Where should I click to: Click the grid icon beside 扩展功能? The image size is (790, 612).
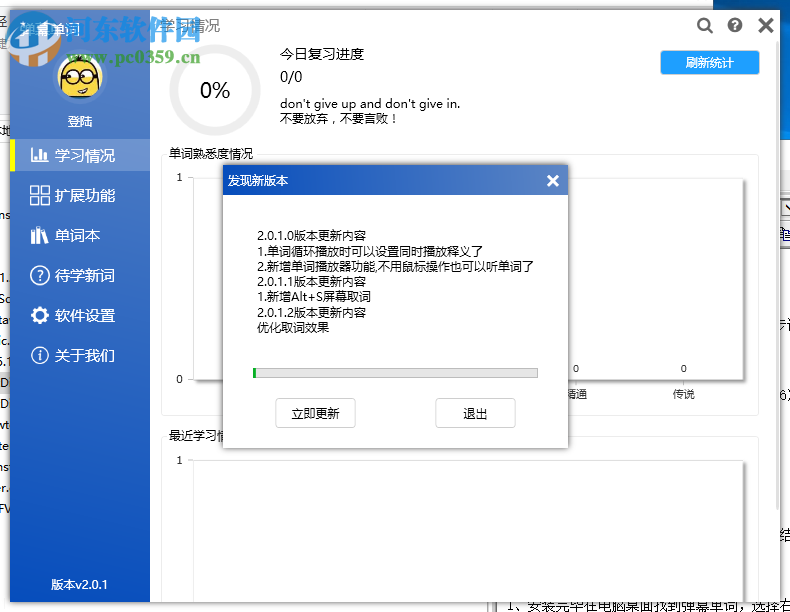point(39,195)
